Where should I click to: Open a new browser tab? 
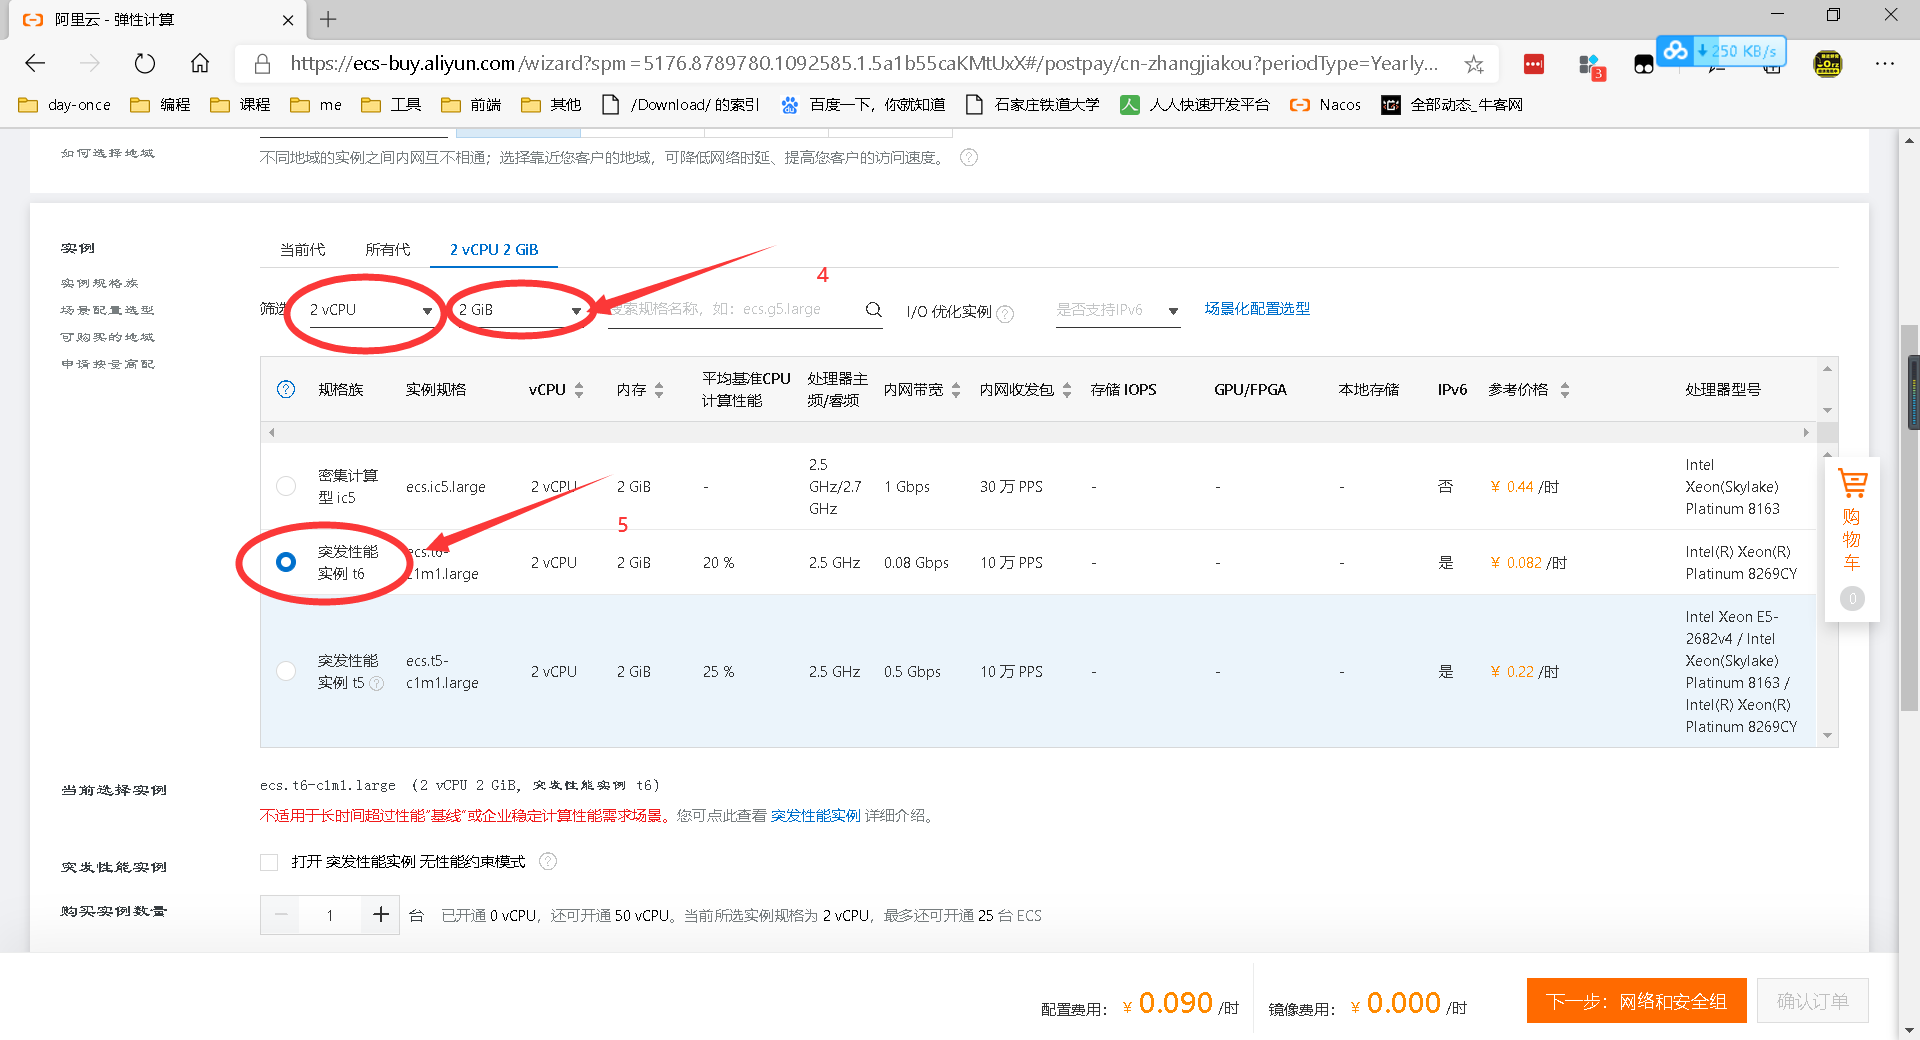[328, 19]
